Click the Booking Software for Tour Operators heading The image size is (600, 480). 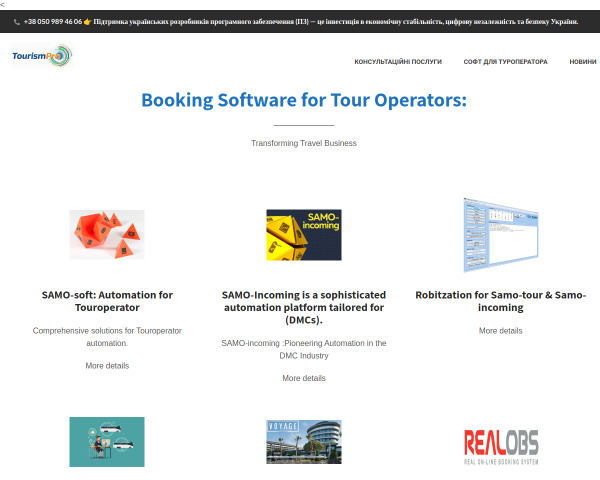pyautogui.click(x=304, y=100)
